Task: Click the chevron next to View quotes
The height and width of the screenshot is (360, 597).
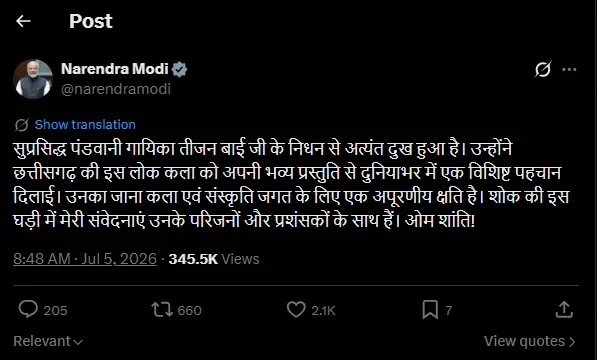Action: [x=572, y=342]
